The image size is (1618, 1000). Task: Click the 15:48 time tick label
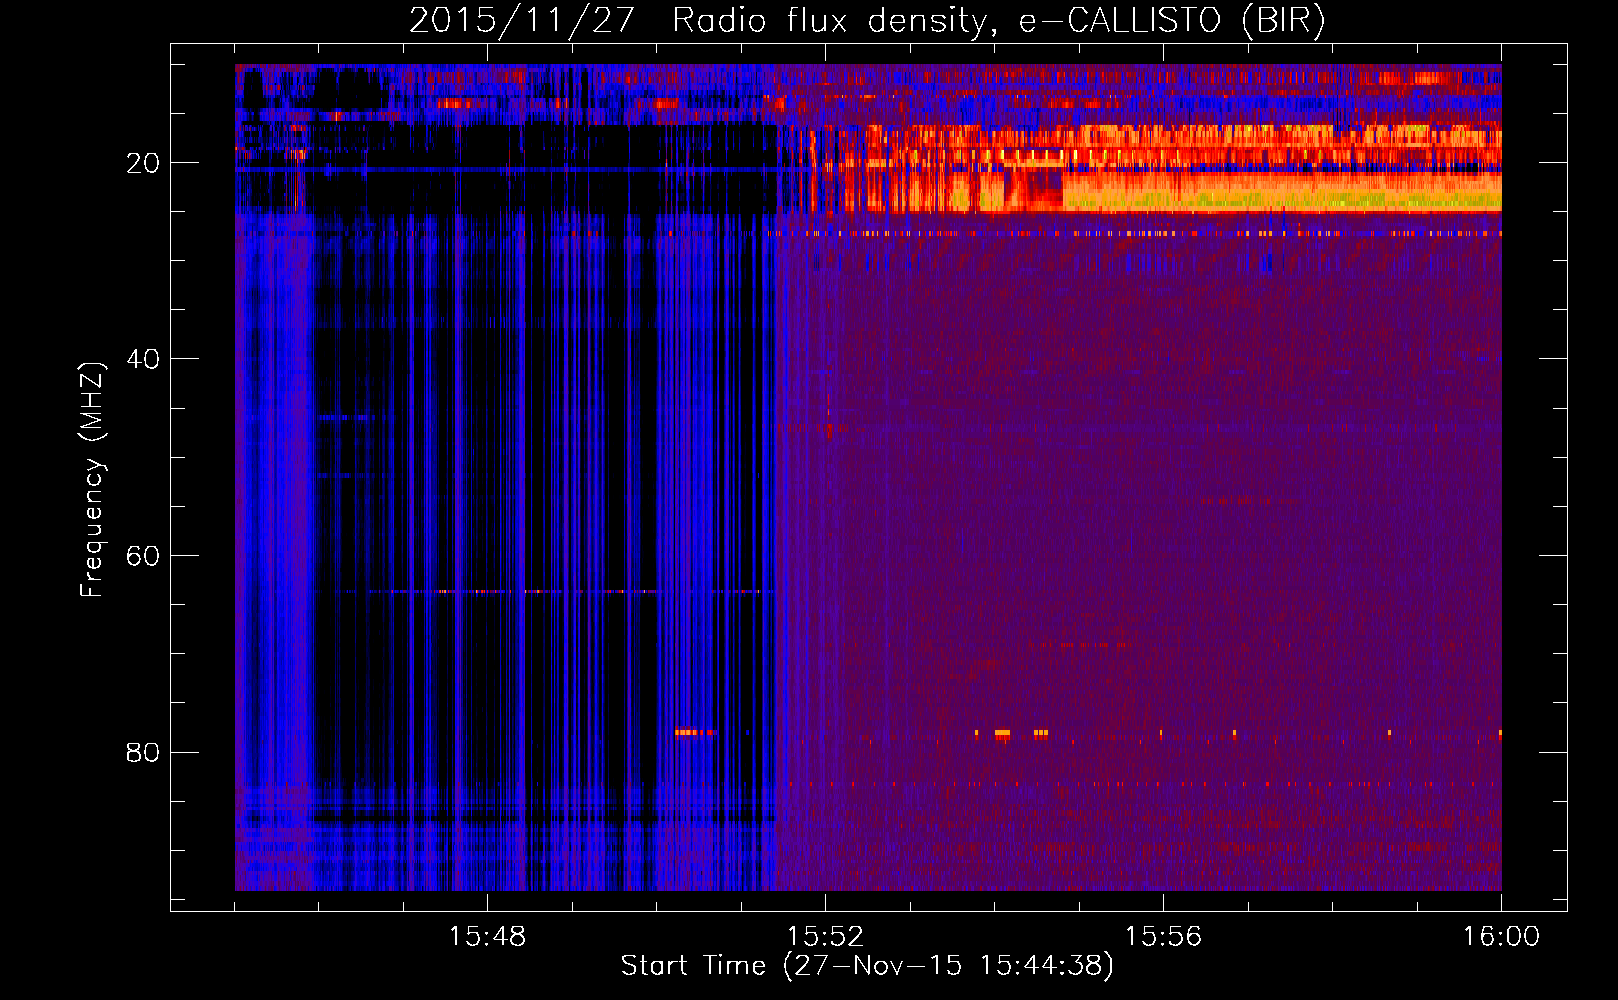point(487,937)
